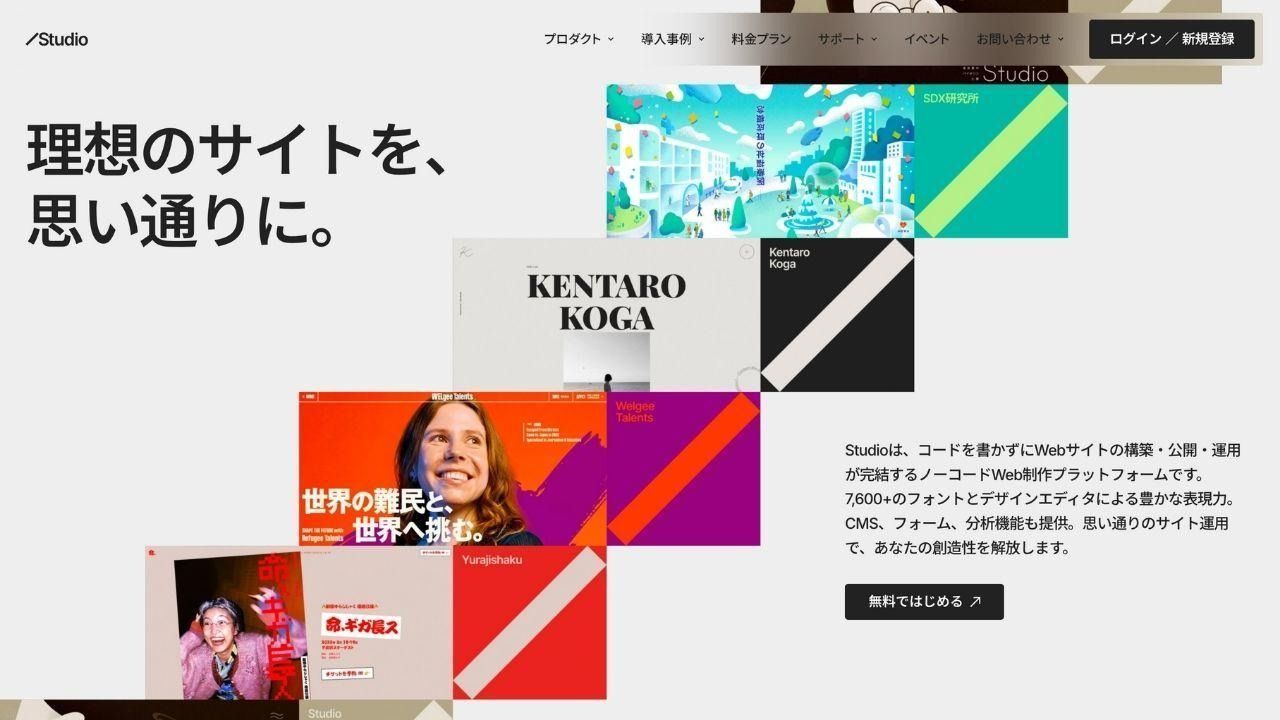Open the KENTARO KOGA site thumbnail
The image size is (1280, 720).
[606, 315]
